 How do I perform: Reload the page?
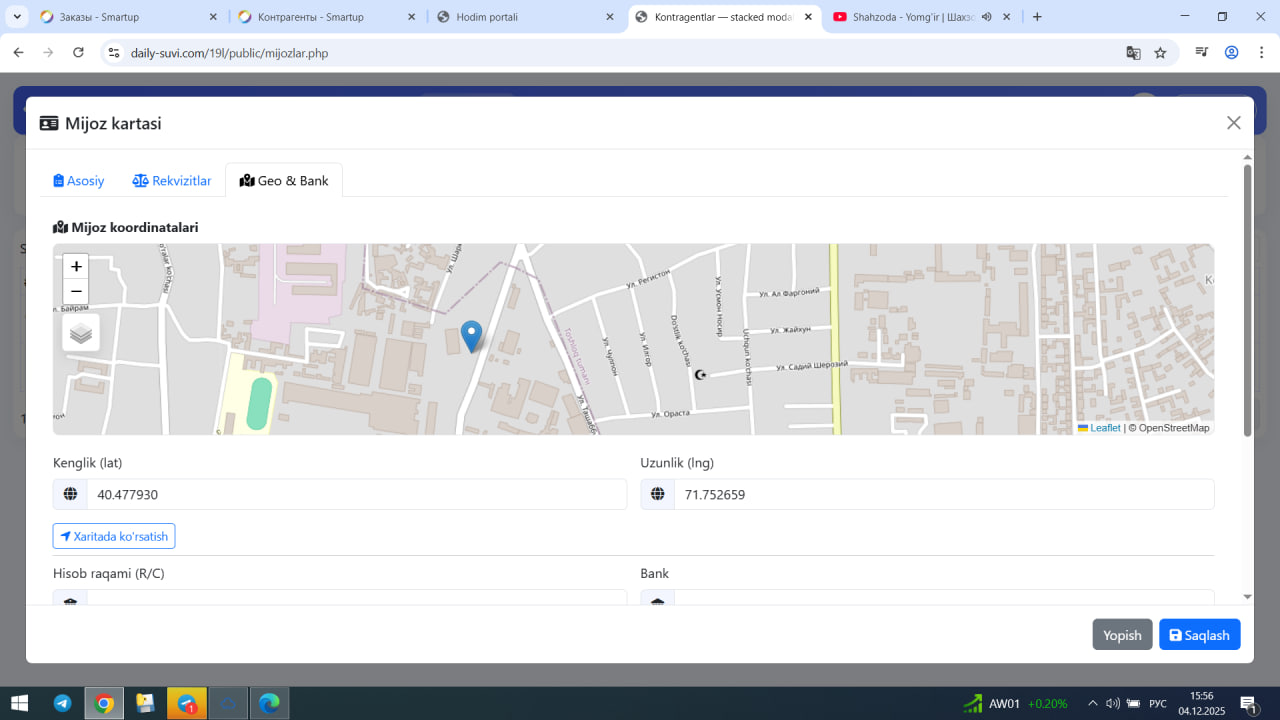(79, 53)
